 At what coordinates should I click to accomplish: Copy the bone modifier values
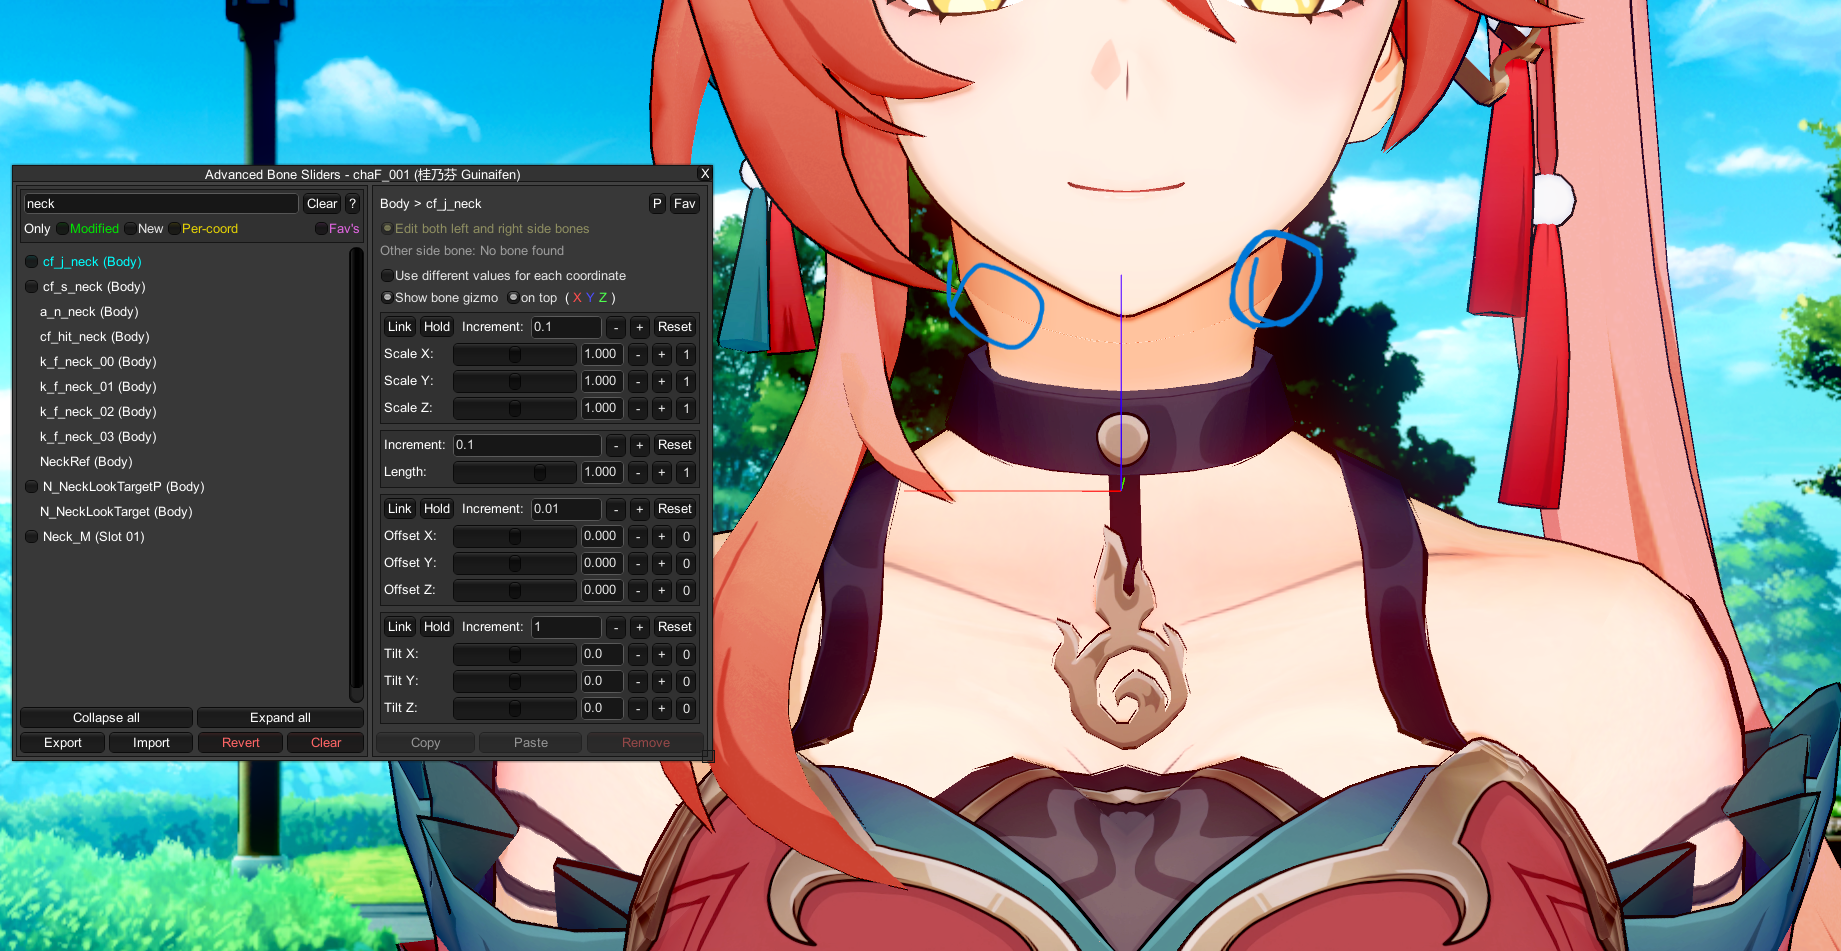[x=426, y=743]
